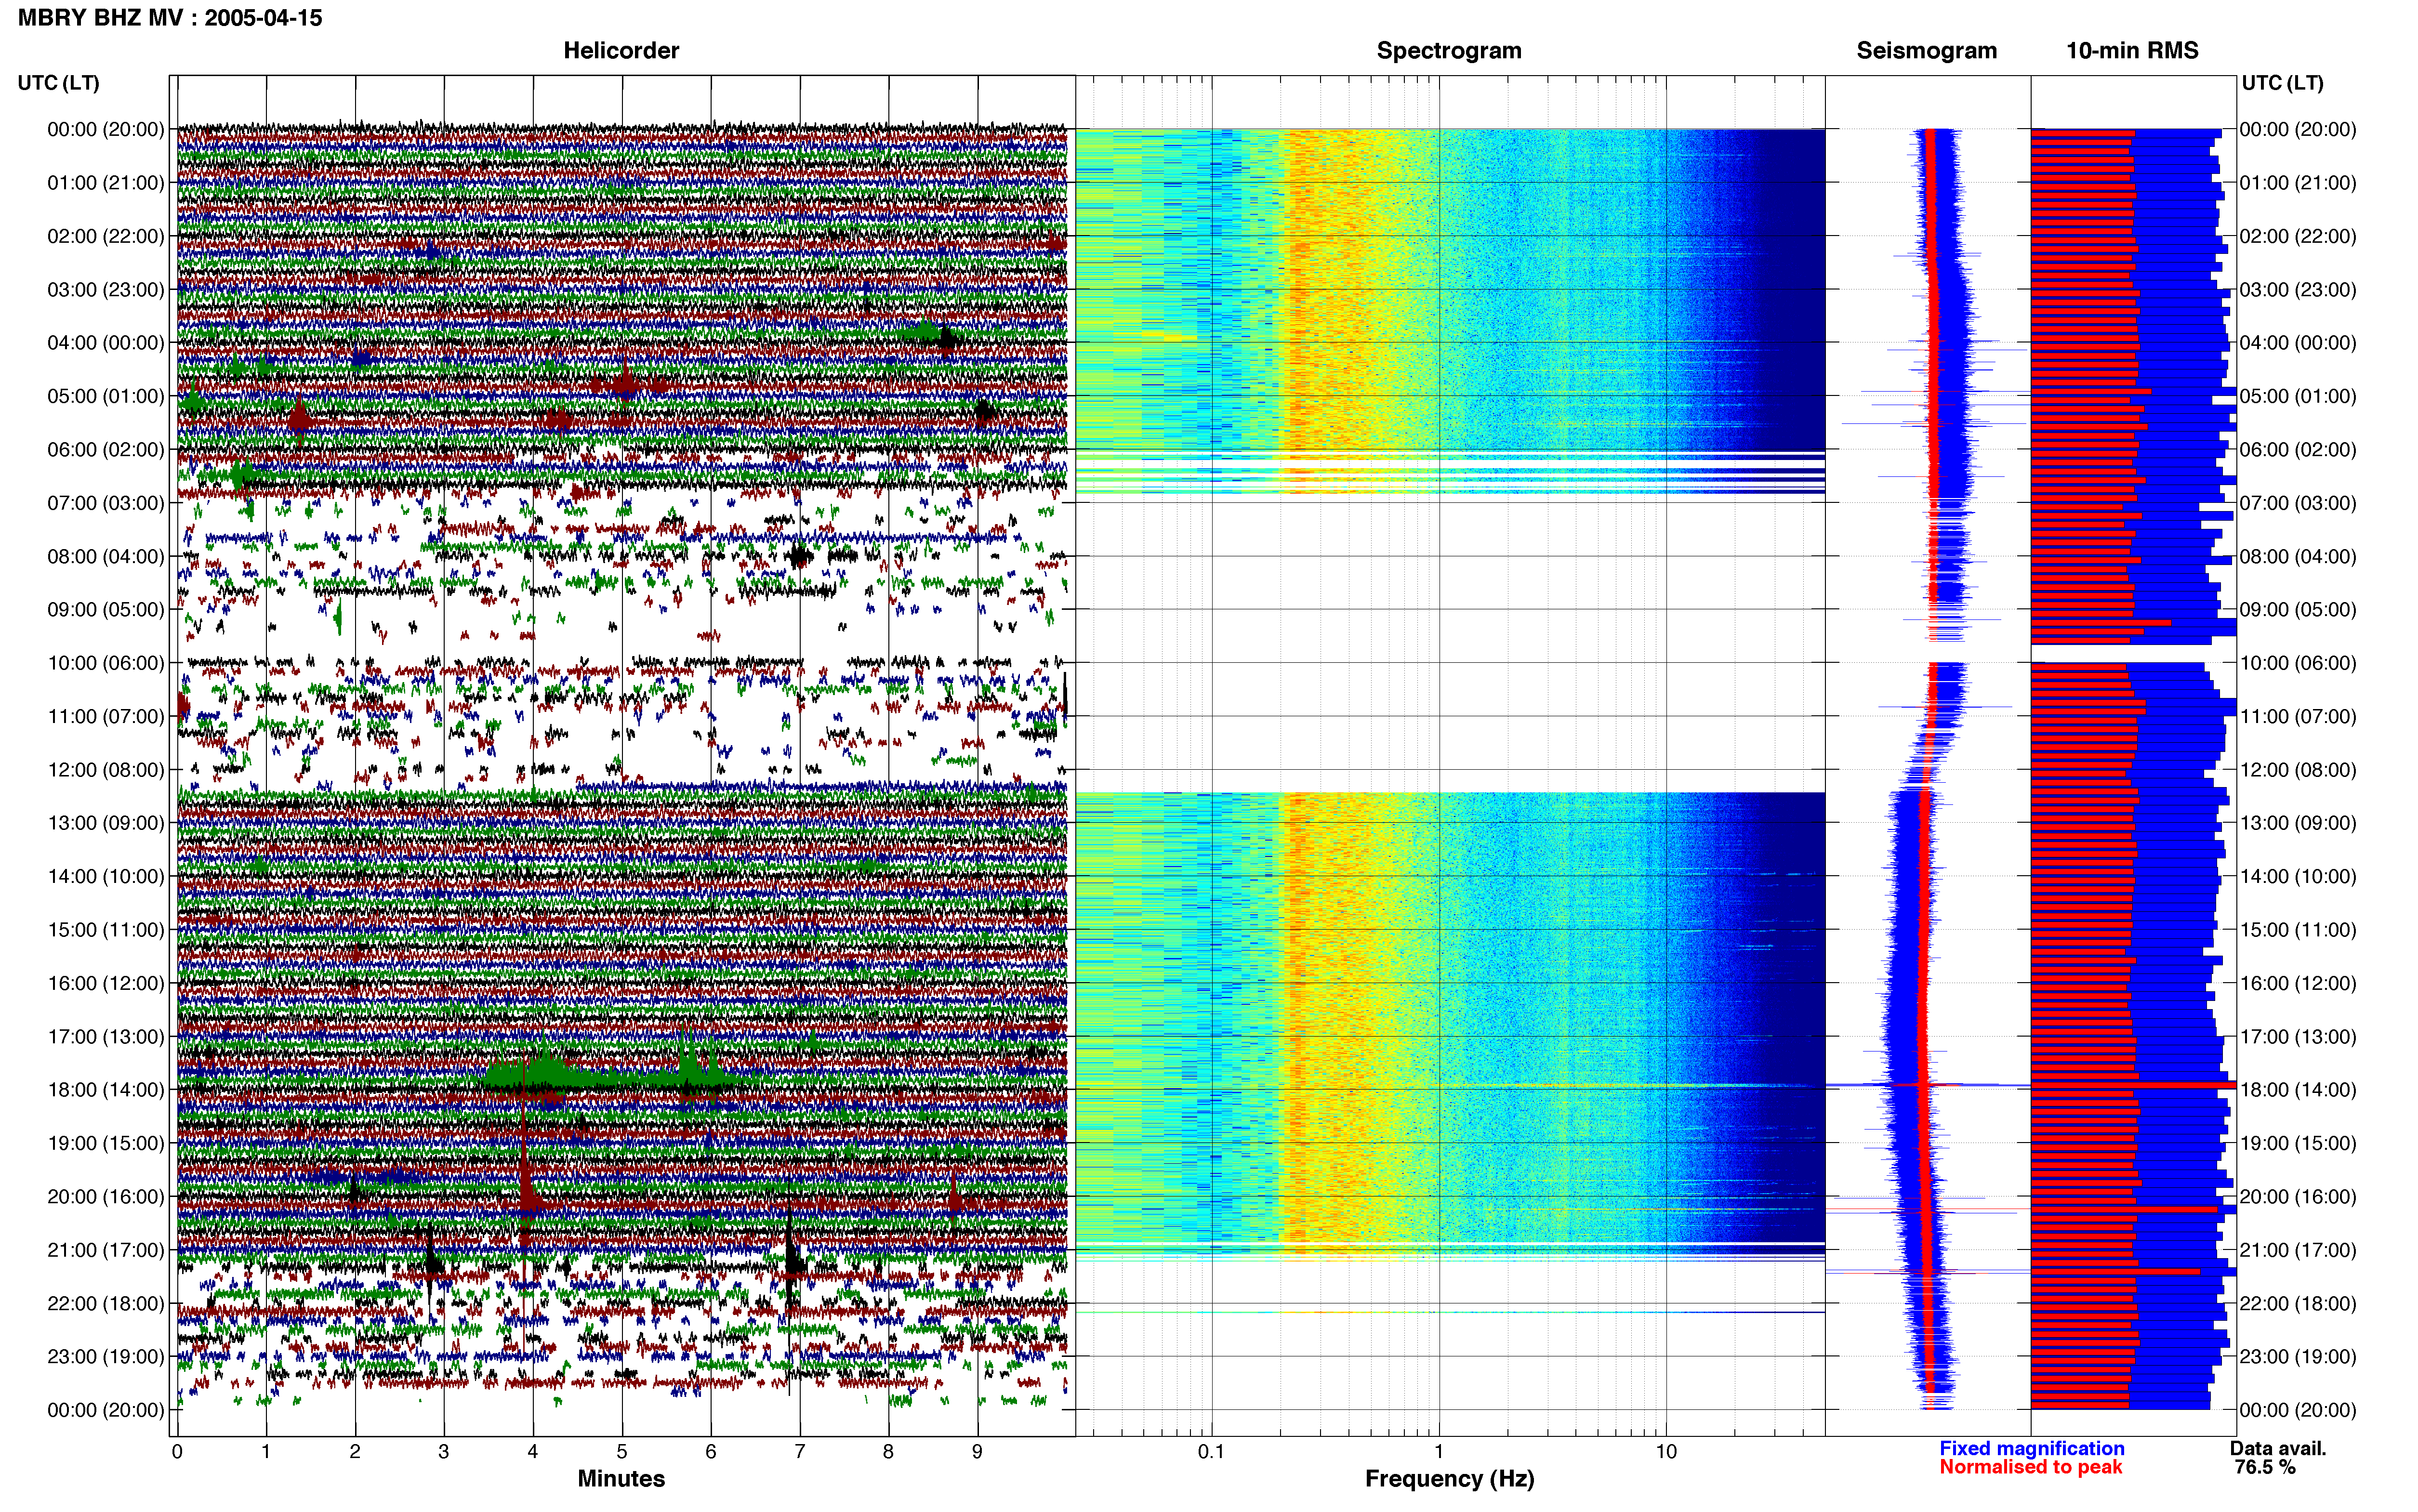Click the title 'MBRY BHZ MV : 2005-04-15'
The height and width of the screenshot is (1512, 2418).
point(170,18)
